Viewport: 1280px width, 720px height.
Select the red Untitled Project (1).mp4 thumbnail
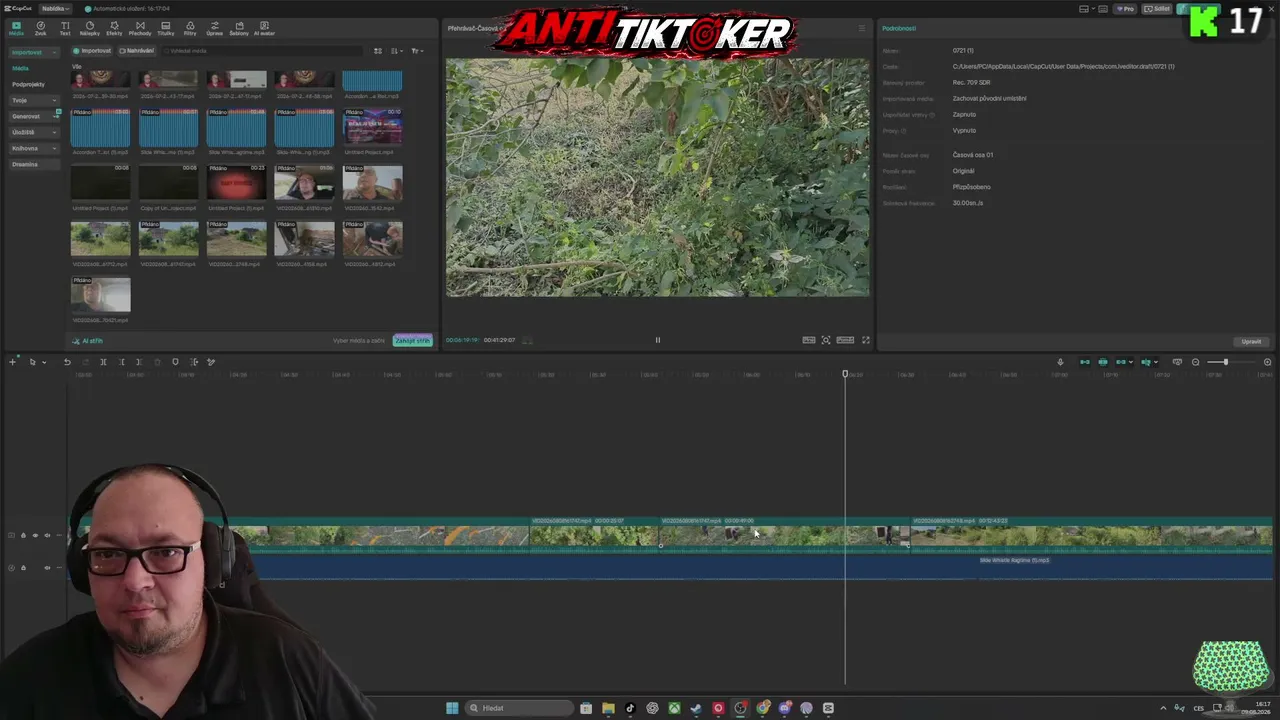click(x=236, y=183)
